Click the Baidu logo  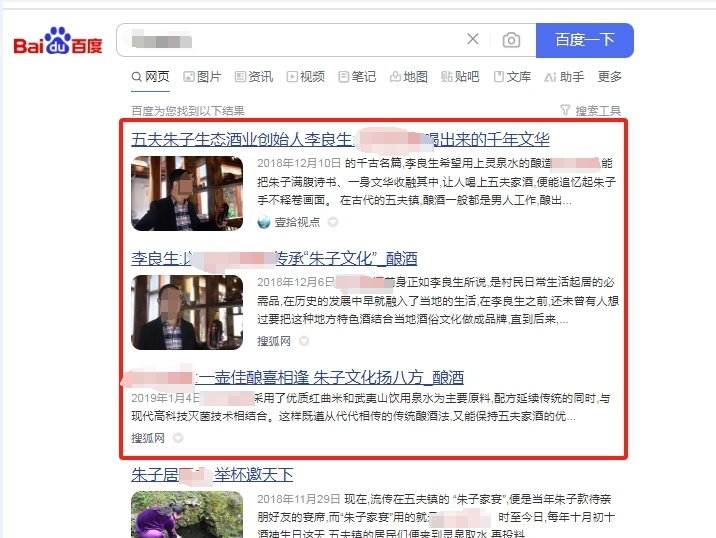[58, 41]
